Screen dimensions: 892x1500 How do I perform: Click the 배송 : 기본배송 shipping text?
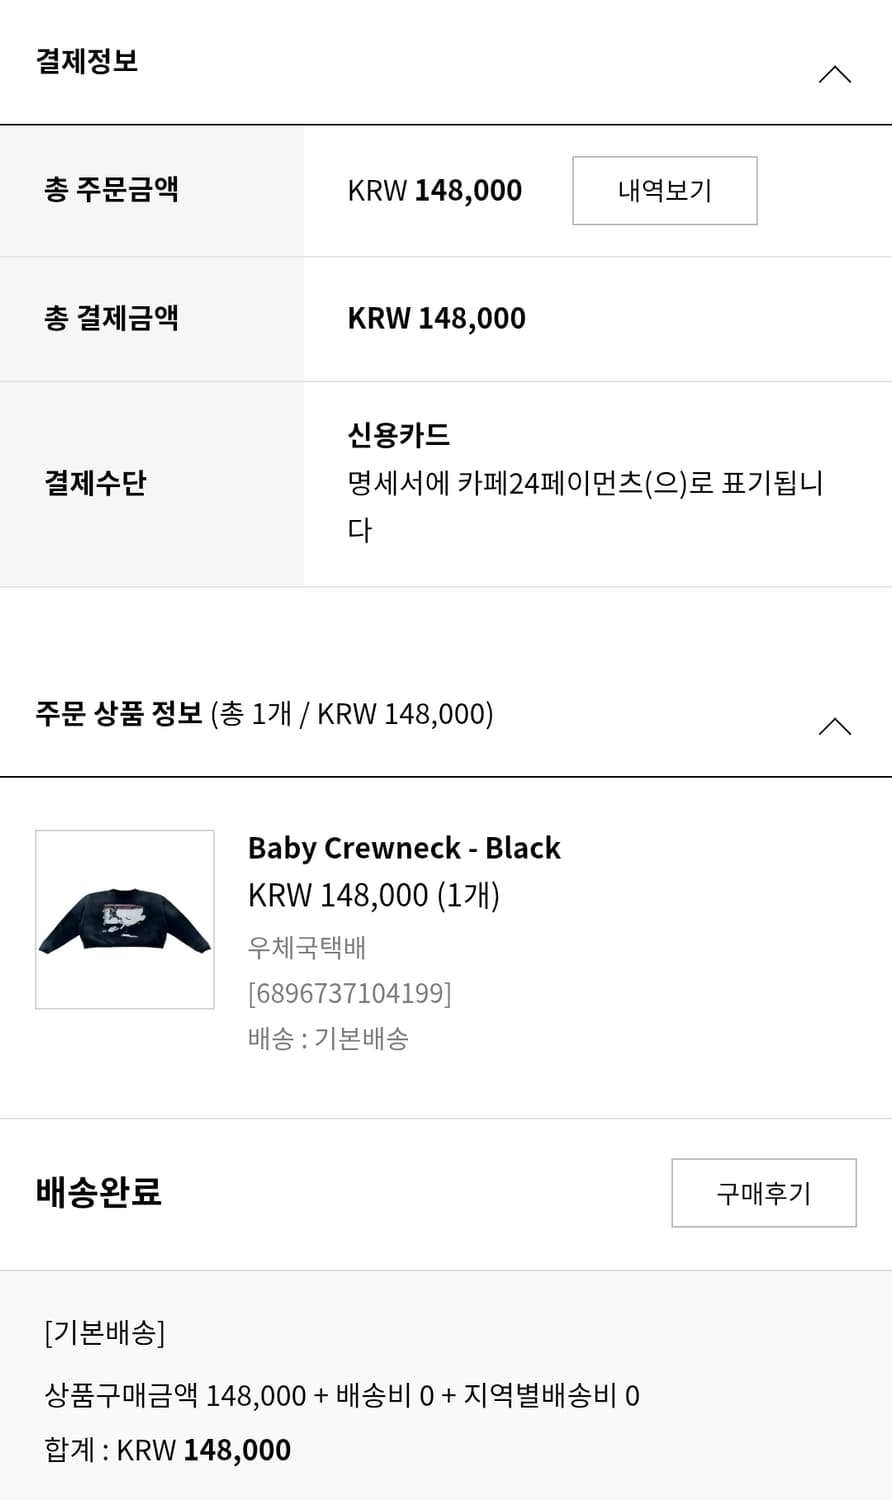point(328,1039)
